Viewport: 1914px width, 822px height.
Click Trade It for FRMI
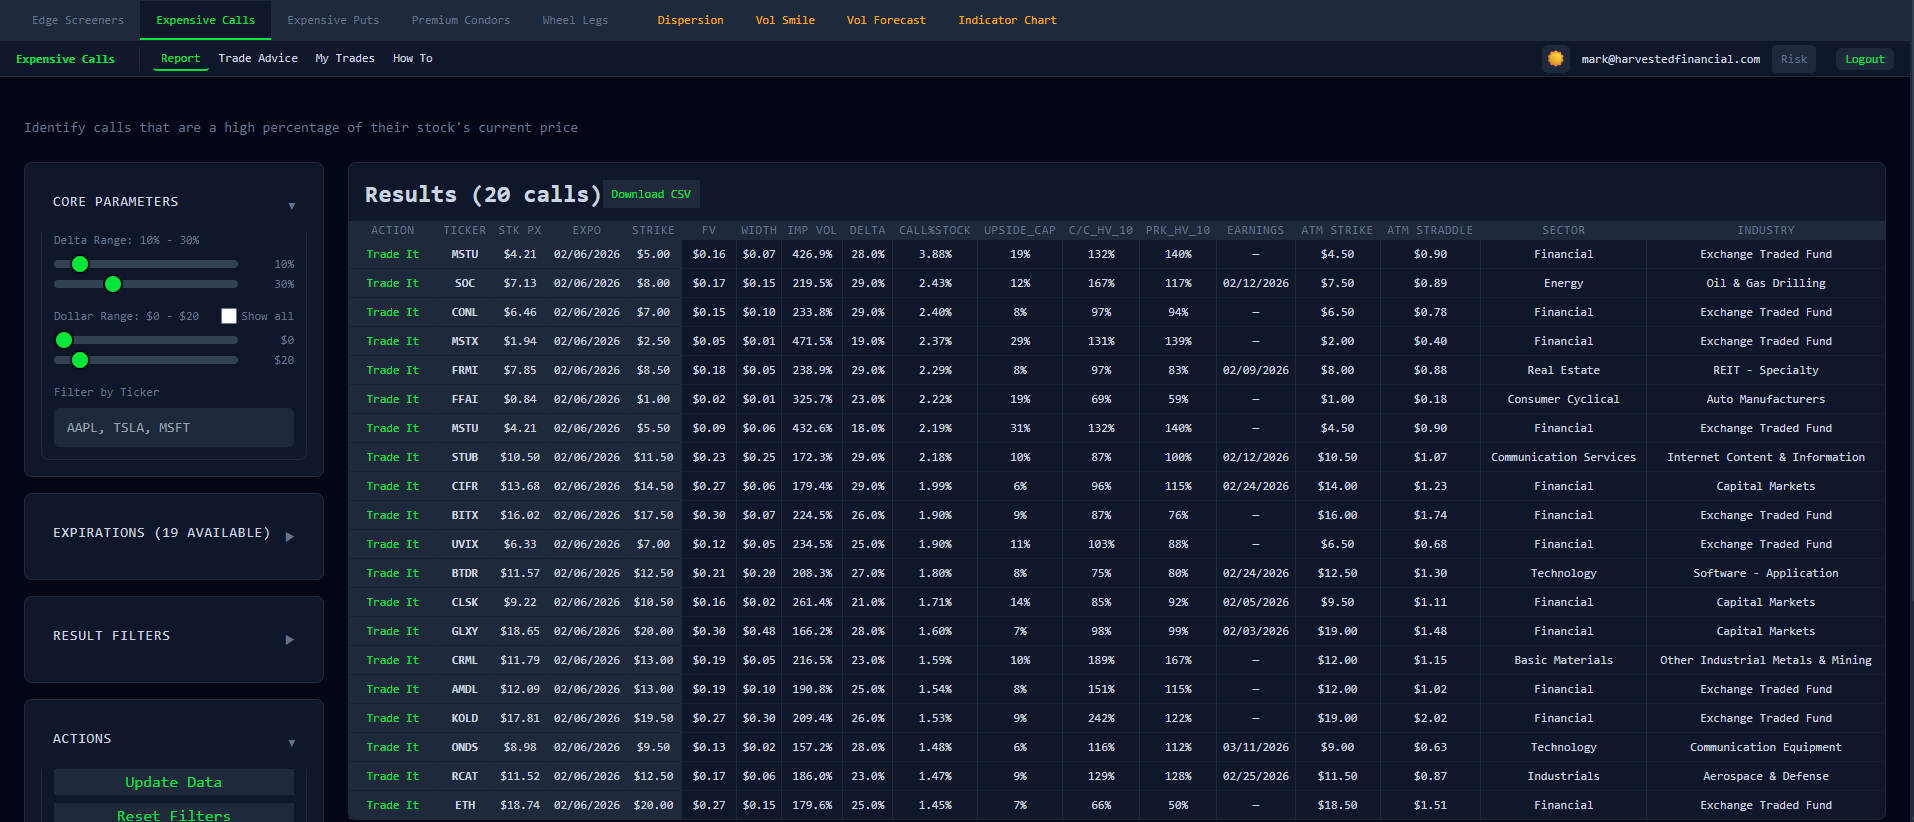coord(393,370)
